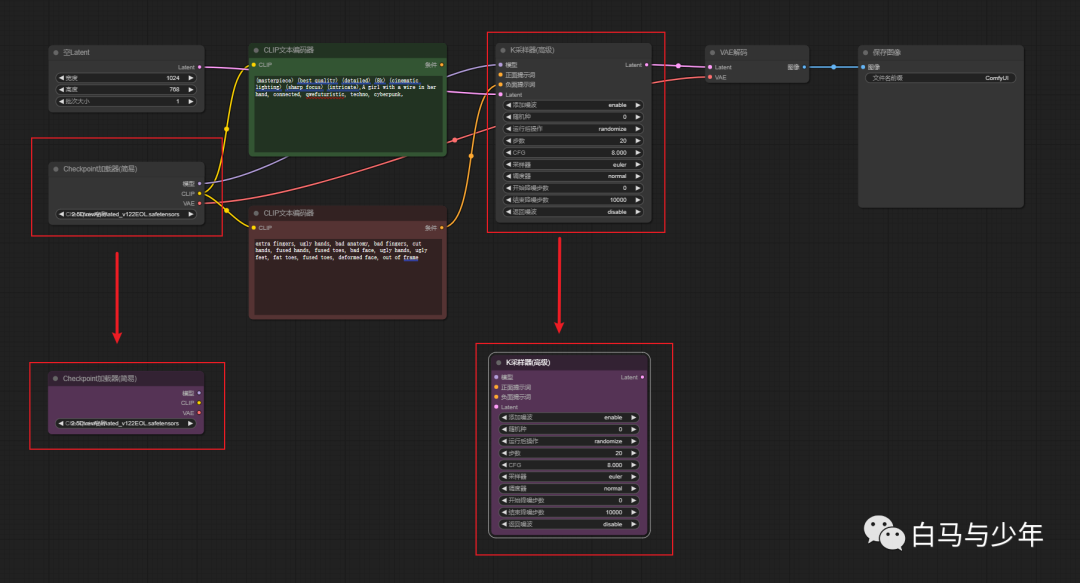Click the collapse dot on the VAE解码 node

(x=713, y=52)
